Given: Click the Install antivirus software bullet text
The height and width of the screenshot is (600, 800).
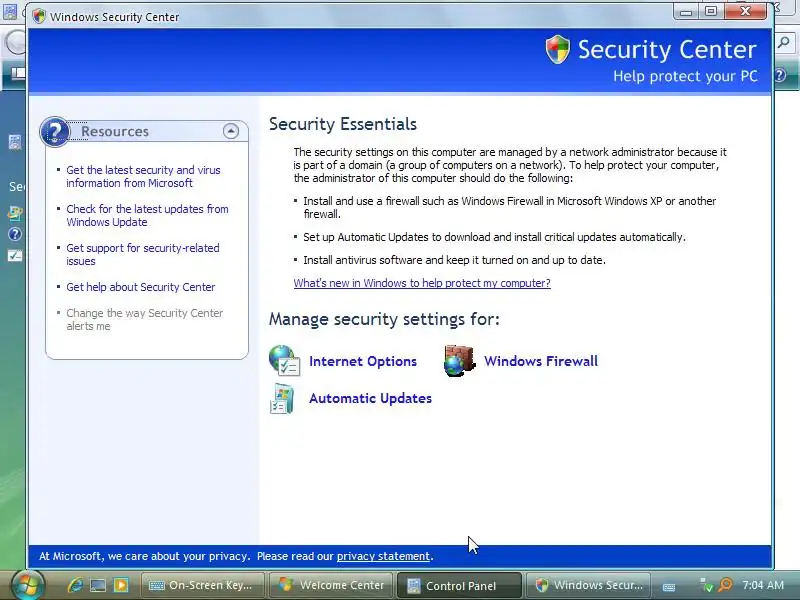Looking at the screenshot, I should [454, 260].
